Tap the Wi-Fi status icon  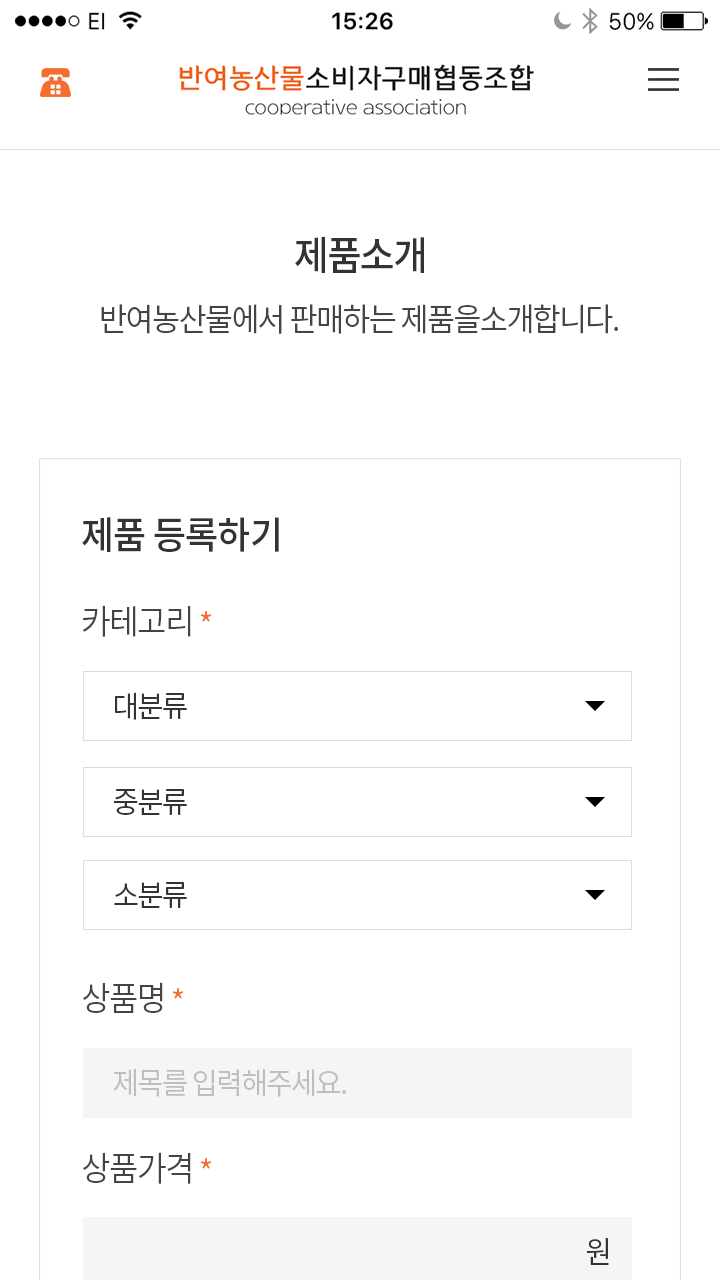pyautogui.click(x=130, y=21)
